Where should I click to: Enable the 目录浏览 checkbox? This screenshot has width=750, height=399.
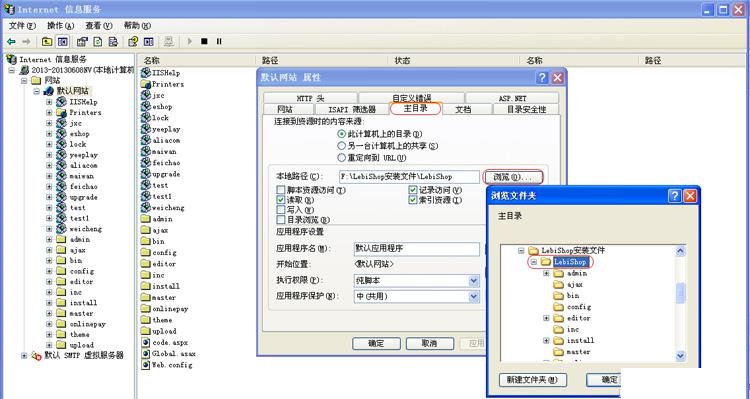(281, 220)
